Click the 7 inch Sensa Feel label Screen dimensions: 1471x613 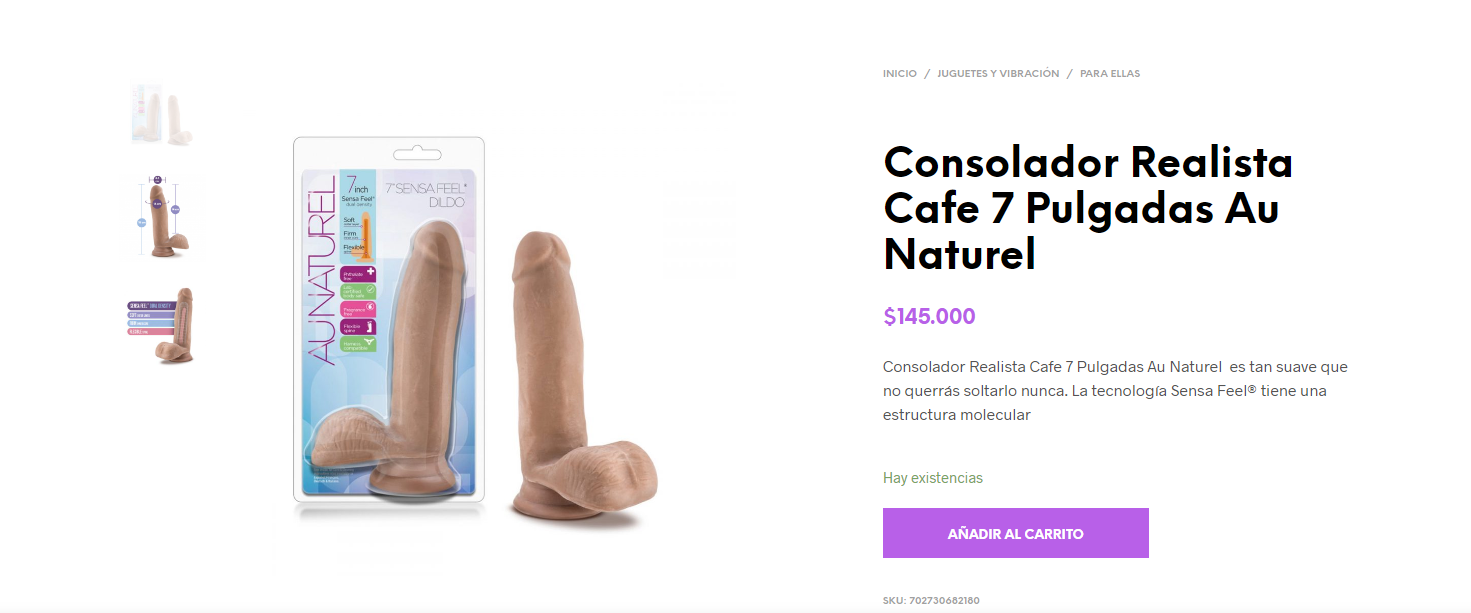point(358,190)
